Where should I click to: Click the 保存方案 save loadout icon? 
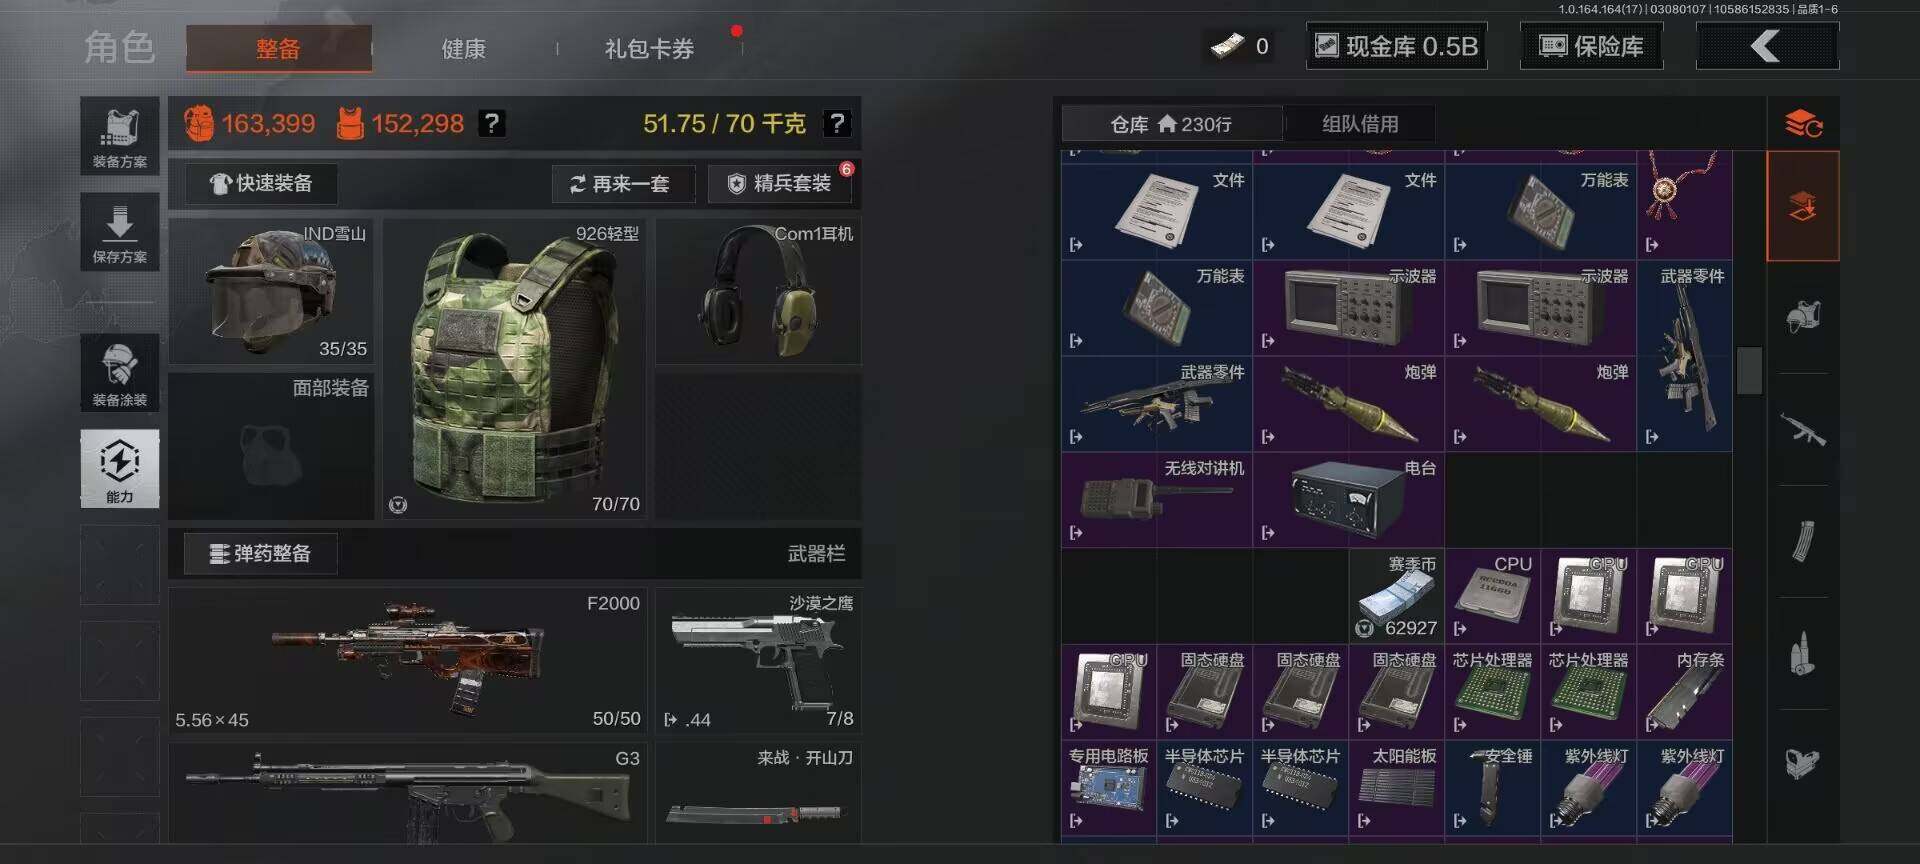pyautogui.click(x=120, y=232)
